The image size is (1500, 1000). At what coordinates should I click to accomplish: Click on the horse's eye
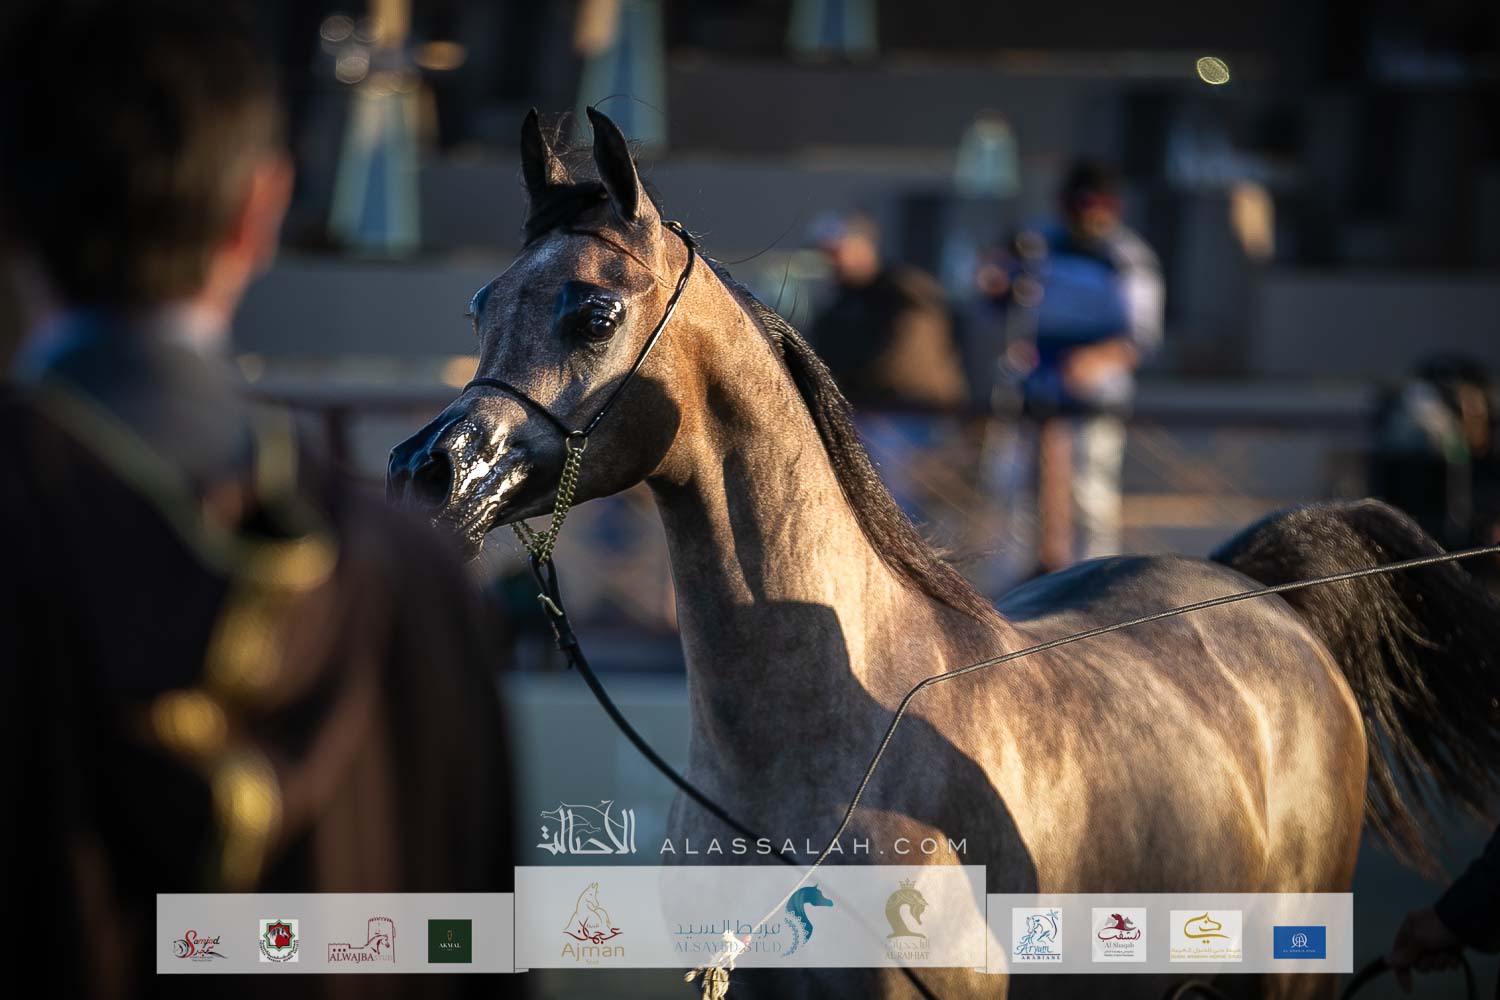point(599,323)
